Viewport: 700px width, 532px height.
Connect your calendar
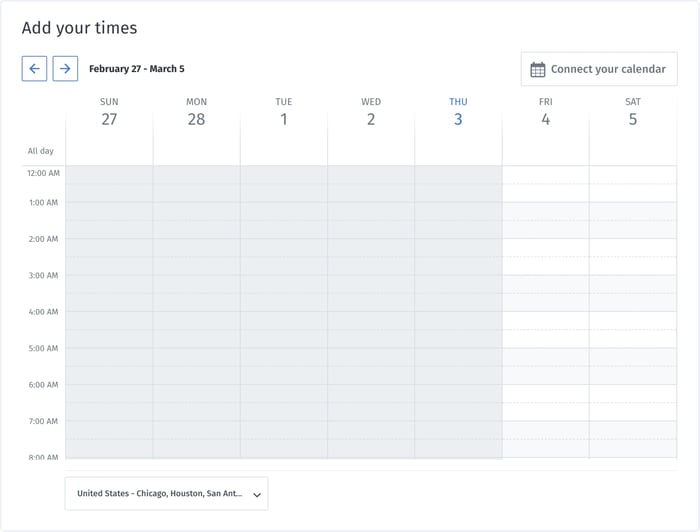(x=599, y=69)
